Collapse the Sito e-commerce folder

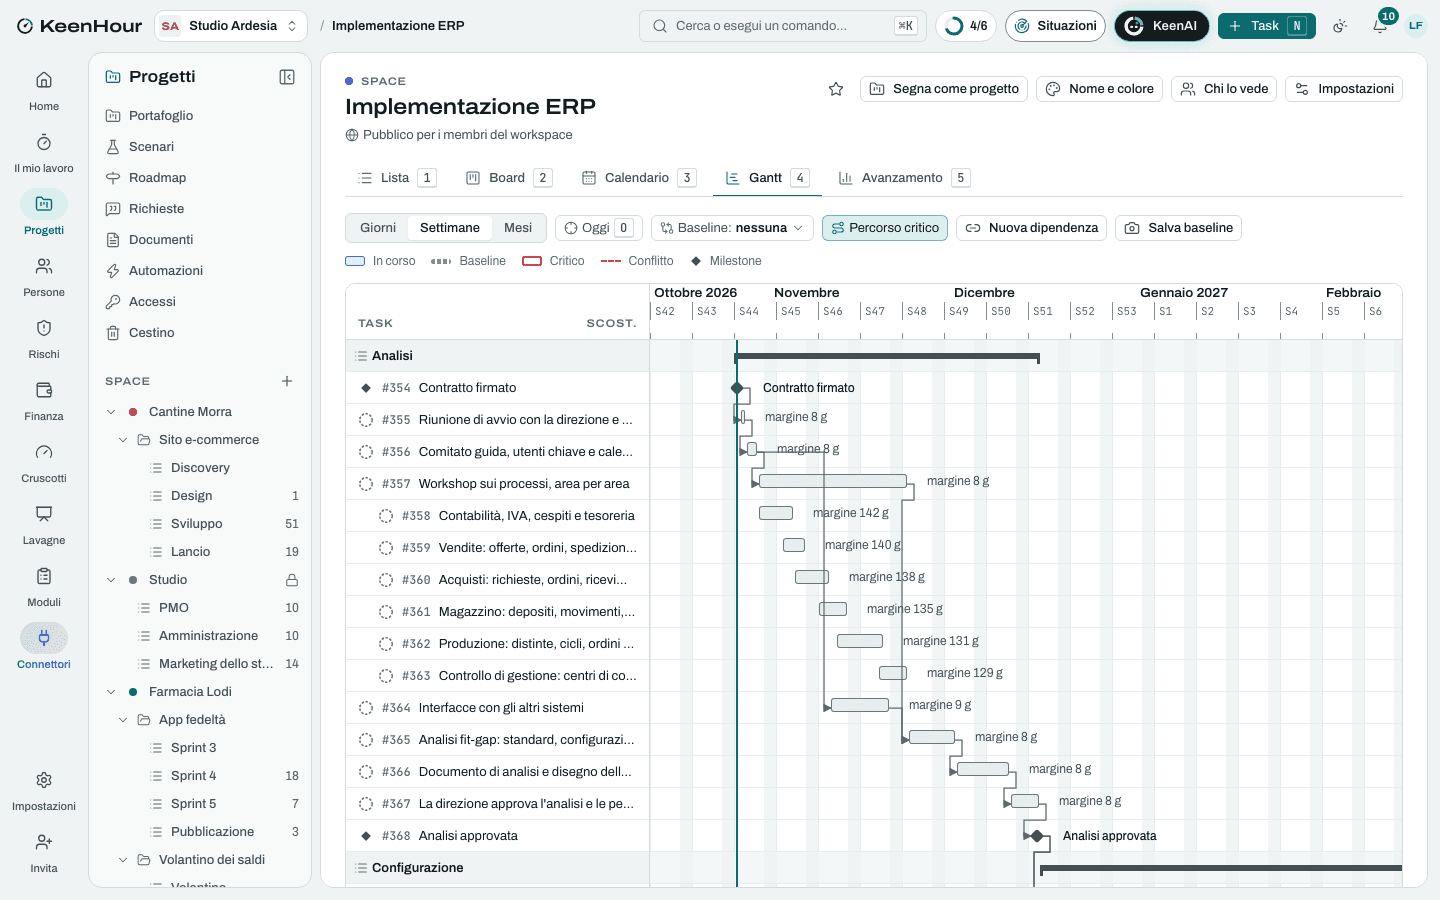point(123,440)
